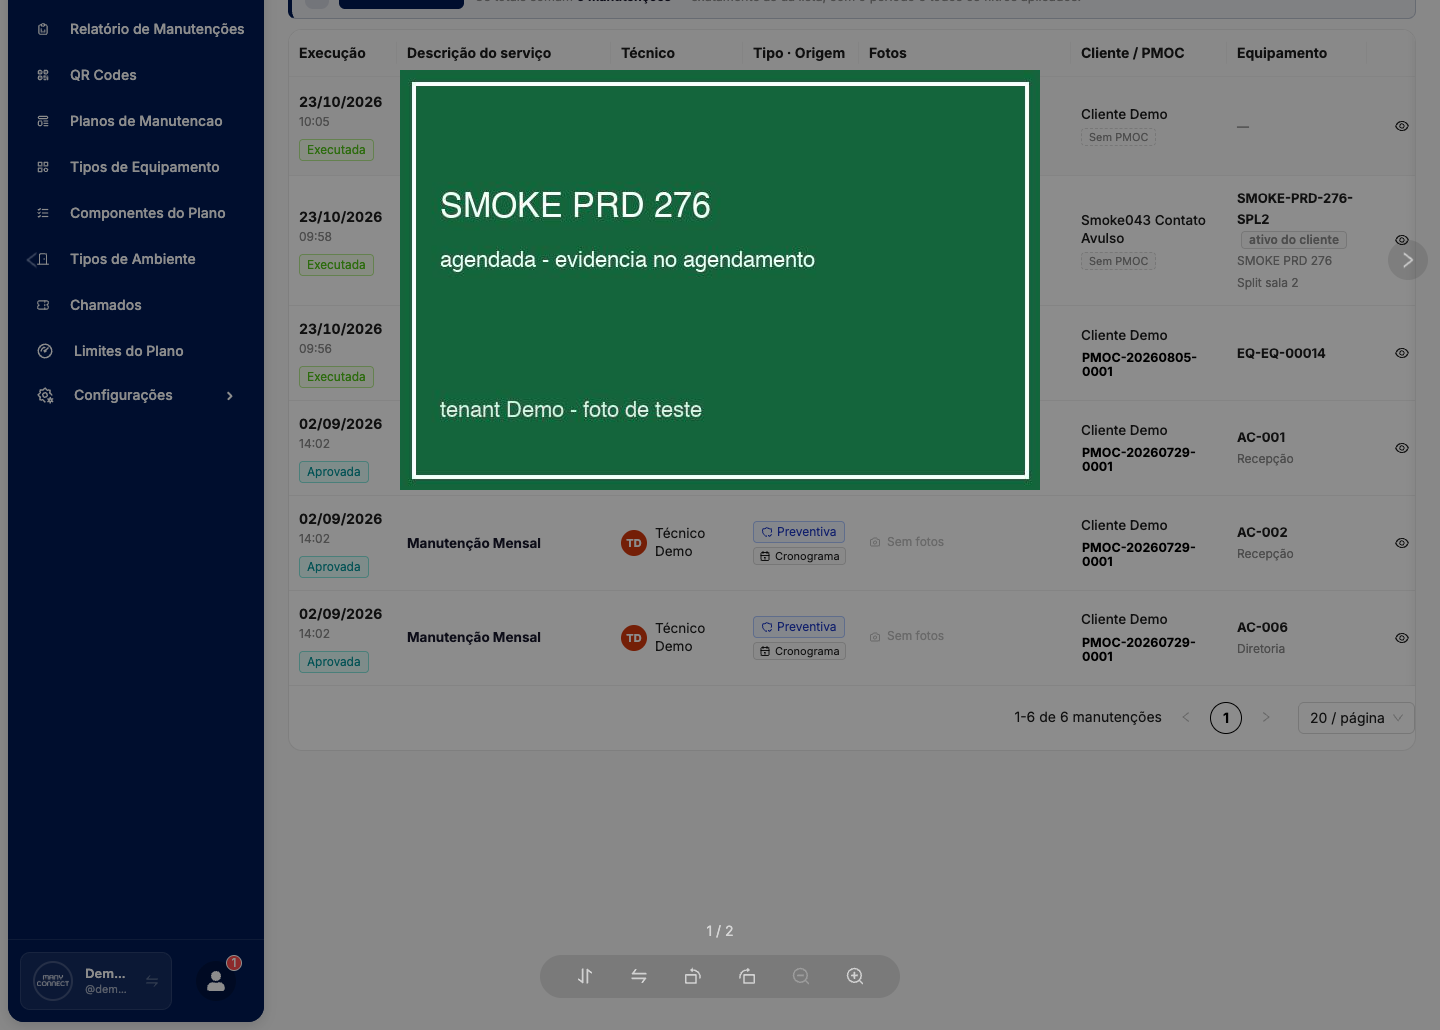This screenshot has width=1440, height=1030.
Task: Go to the next pagination page
Action: 1266,718
